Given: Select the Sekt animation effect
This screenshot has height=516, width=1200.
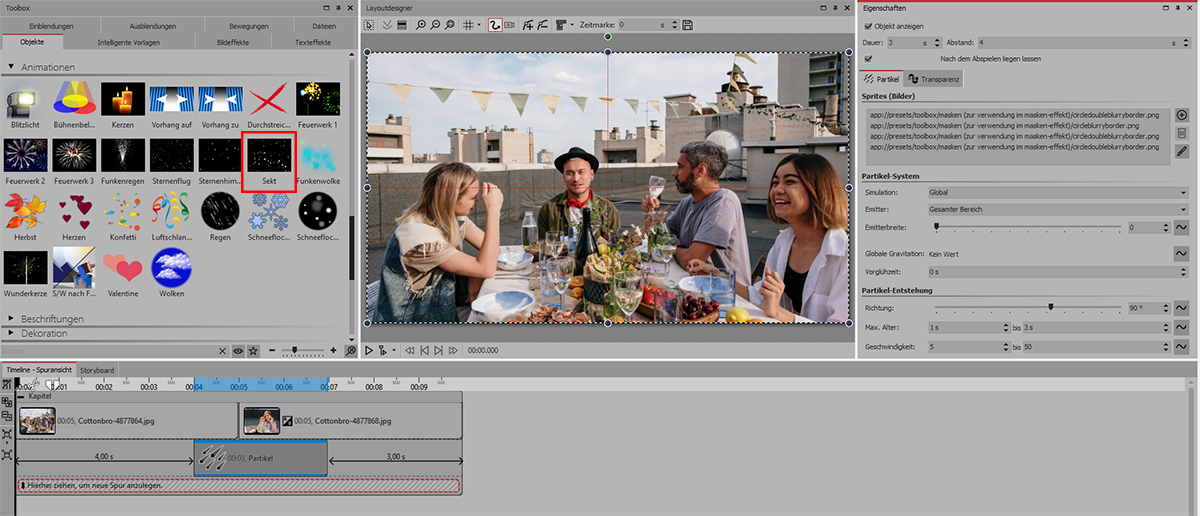Looking at the screenshot, I should (x=269, y=157).
